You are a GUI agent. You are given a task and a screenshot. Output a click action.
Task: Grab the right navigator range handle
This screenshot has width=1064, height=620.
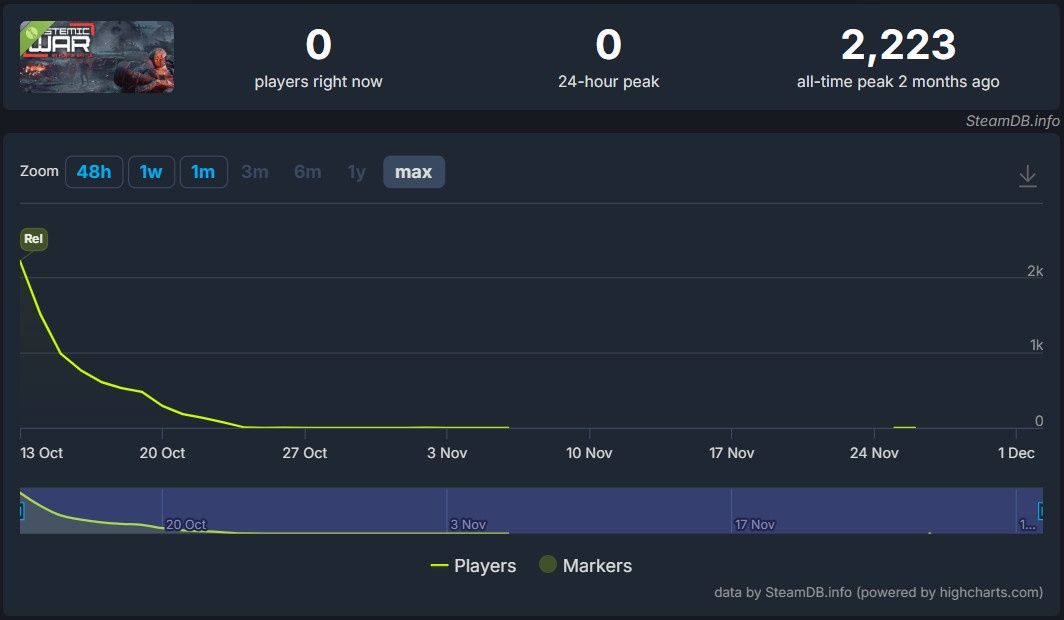coord(1041,511)
